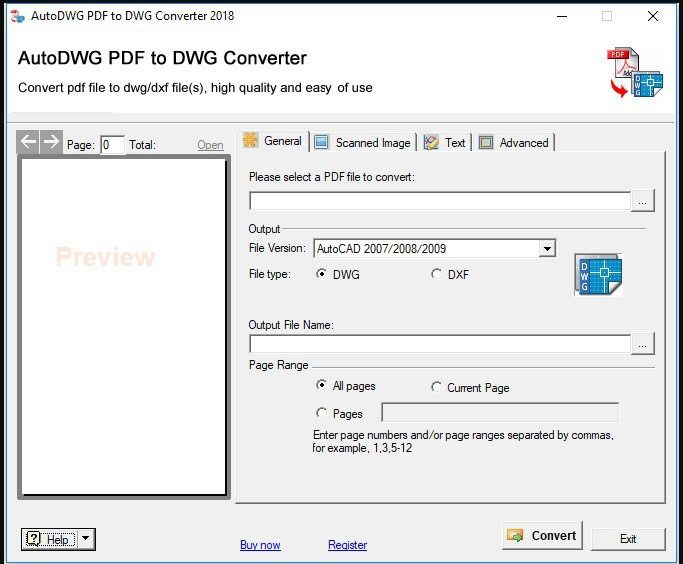This screenshot has width=683, height=564.
Task: Open the Register link
Action: 347,544
